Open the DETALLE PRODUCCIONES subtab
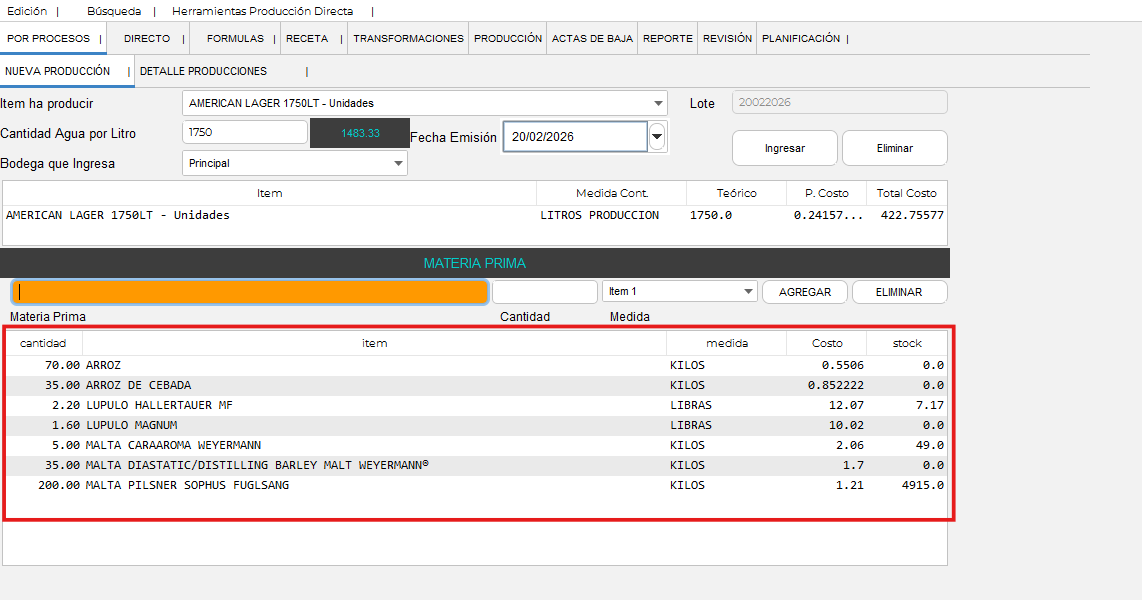1142x600 pixels. tap(203, 71)
